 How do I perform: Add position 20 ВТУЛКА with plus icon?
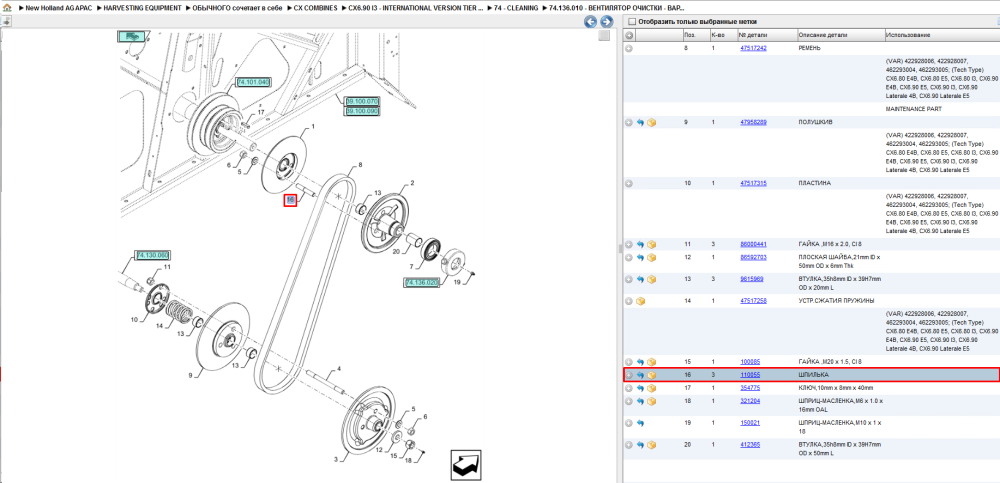tap(629, 445)
